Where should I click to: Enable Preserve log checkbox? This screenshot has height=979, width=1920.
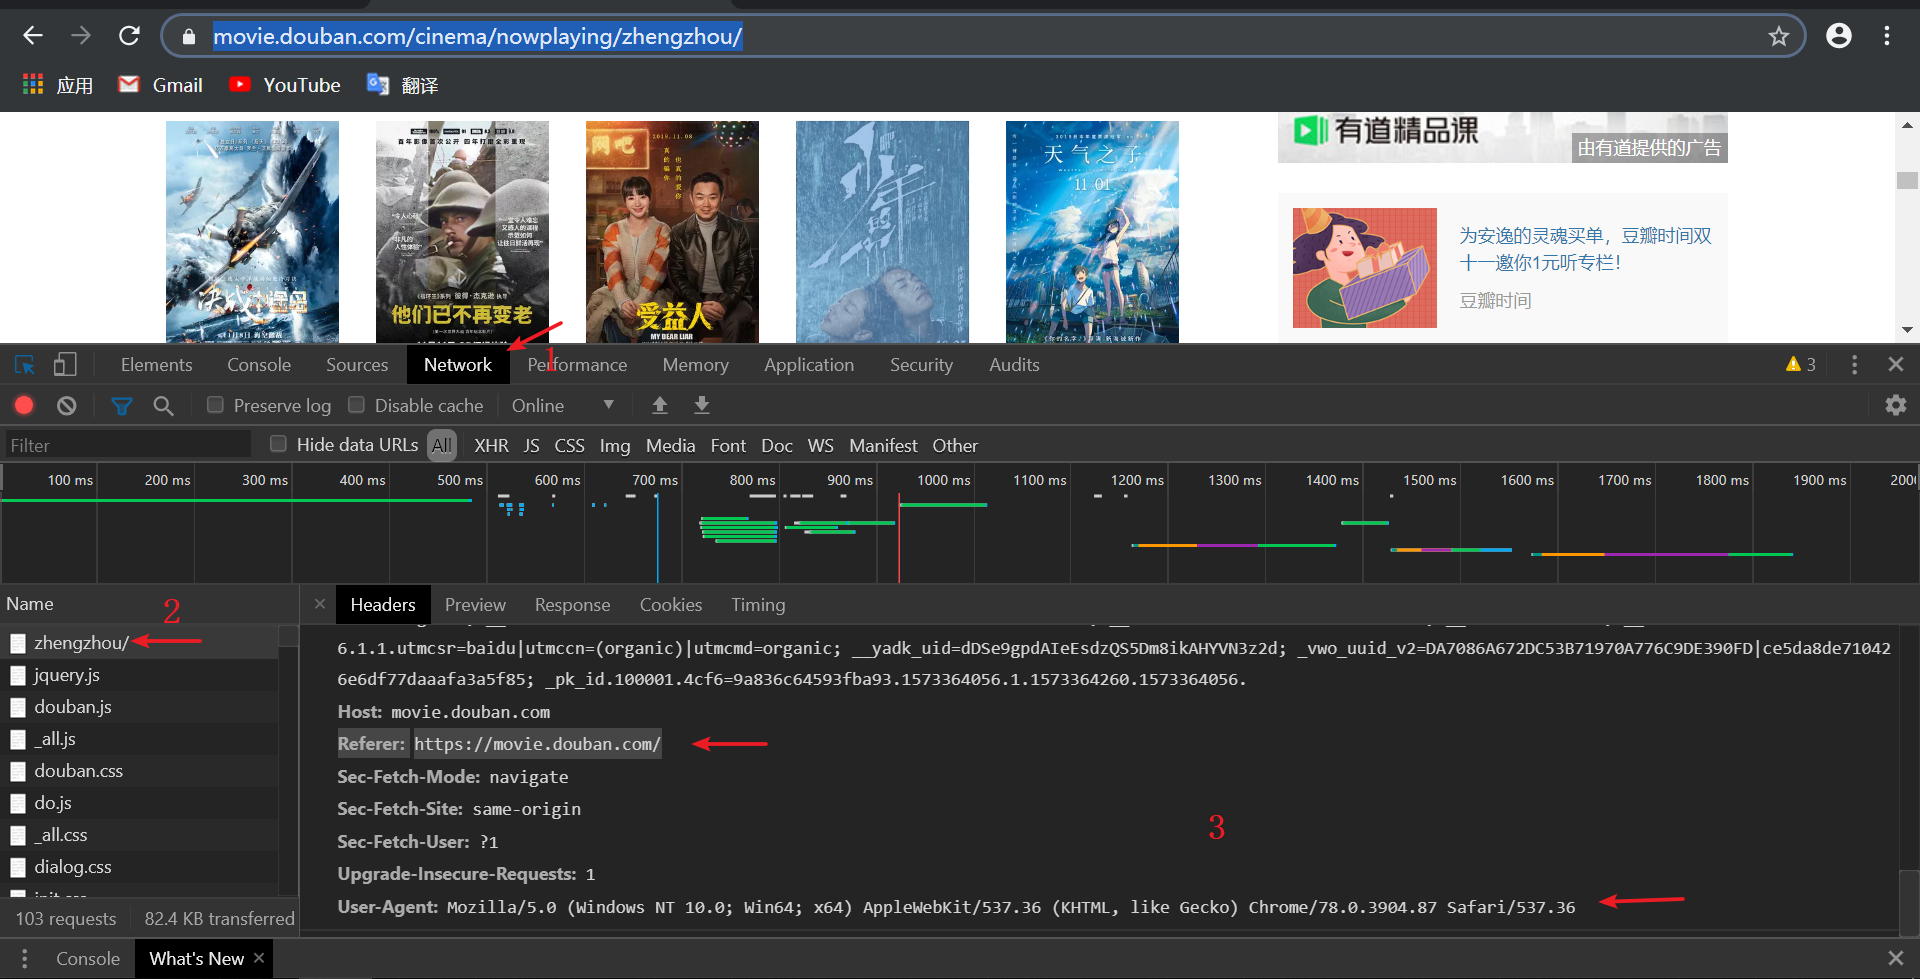(215, 405)
